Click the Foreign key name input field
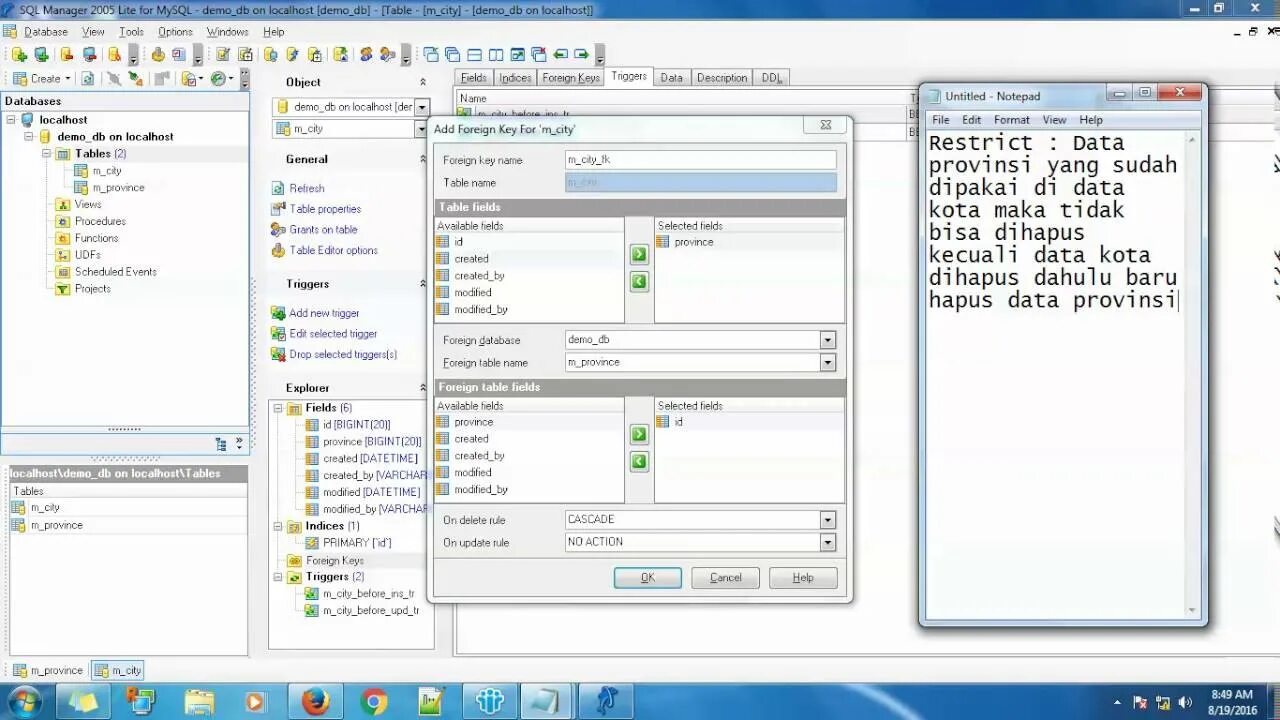Image resolution: width=1280 pixels, height=720 pixels. tap(700, 160)
